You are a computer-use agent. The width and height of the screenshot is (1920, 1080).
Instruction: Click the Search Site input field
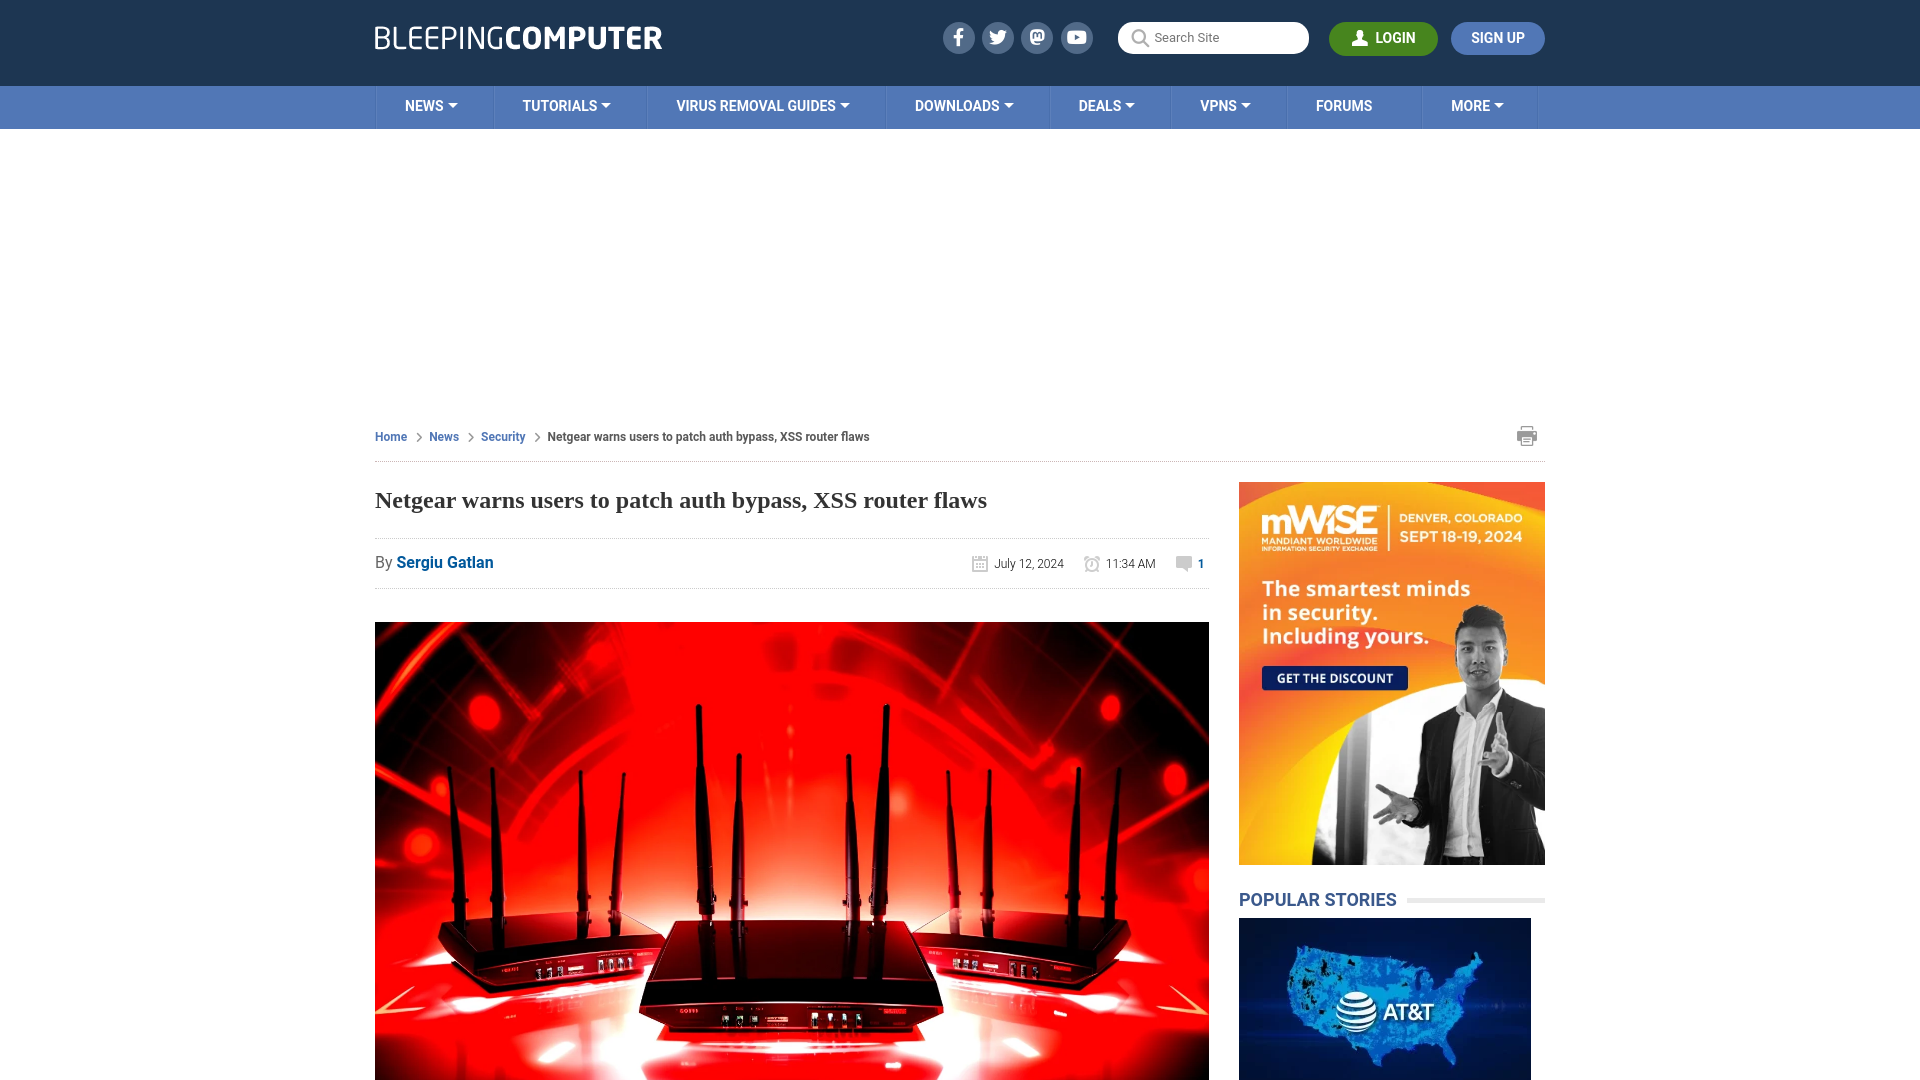(x=1213, y=37)
